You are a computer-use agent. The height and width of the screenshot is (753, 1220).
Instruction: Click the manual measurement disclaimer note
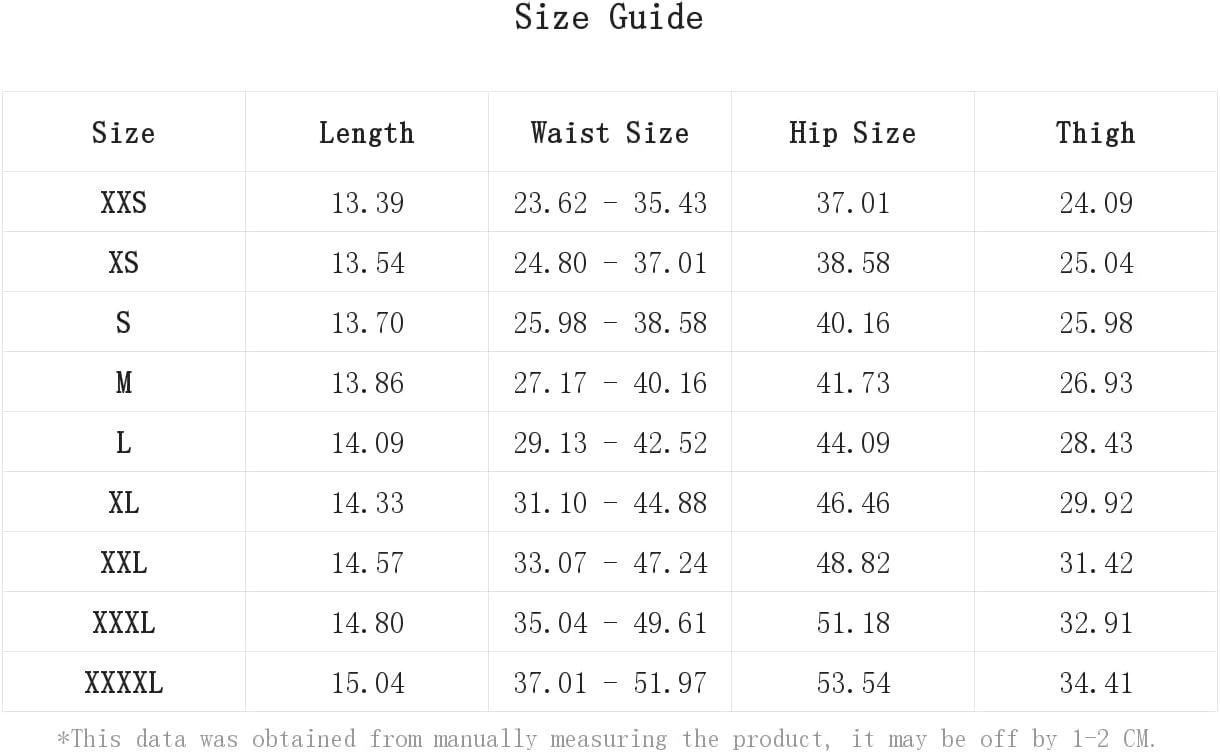(x=606, y=738)
